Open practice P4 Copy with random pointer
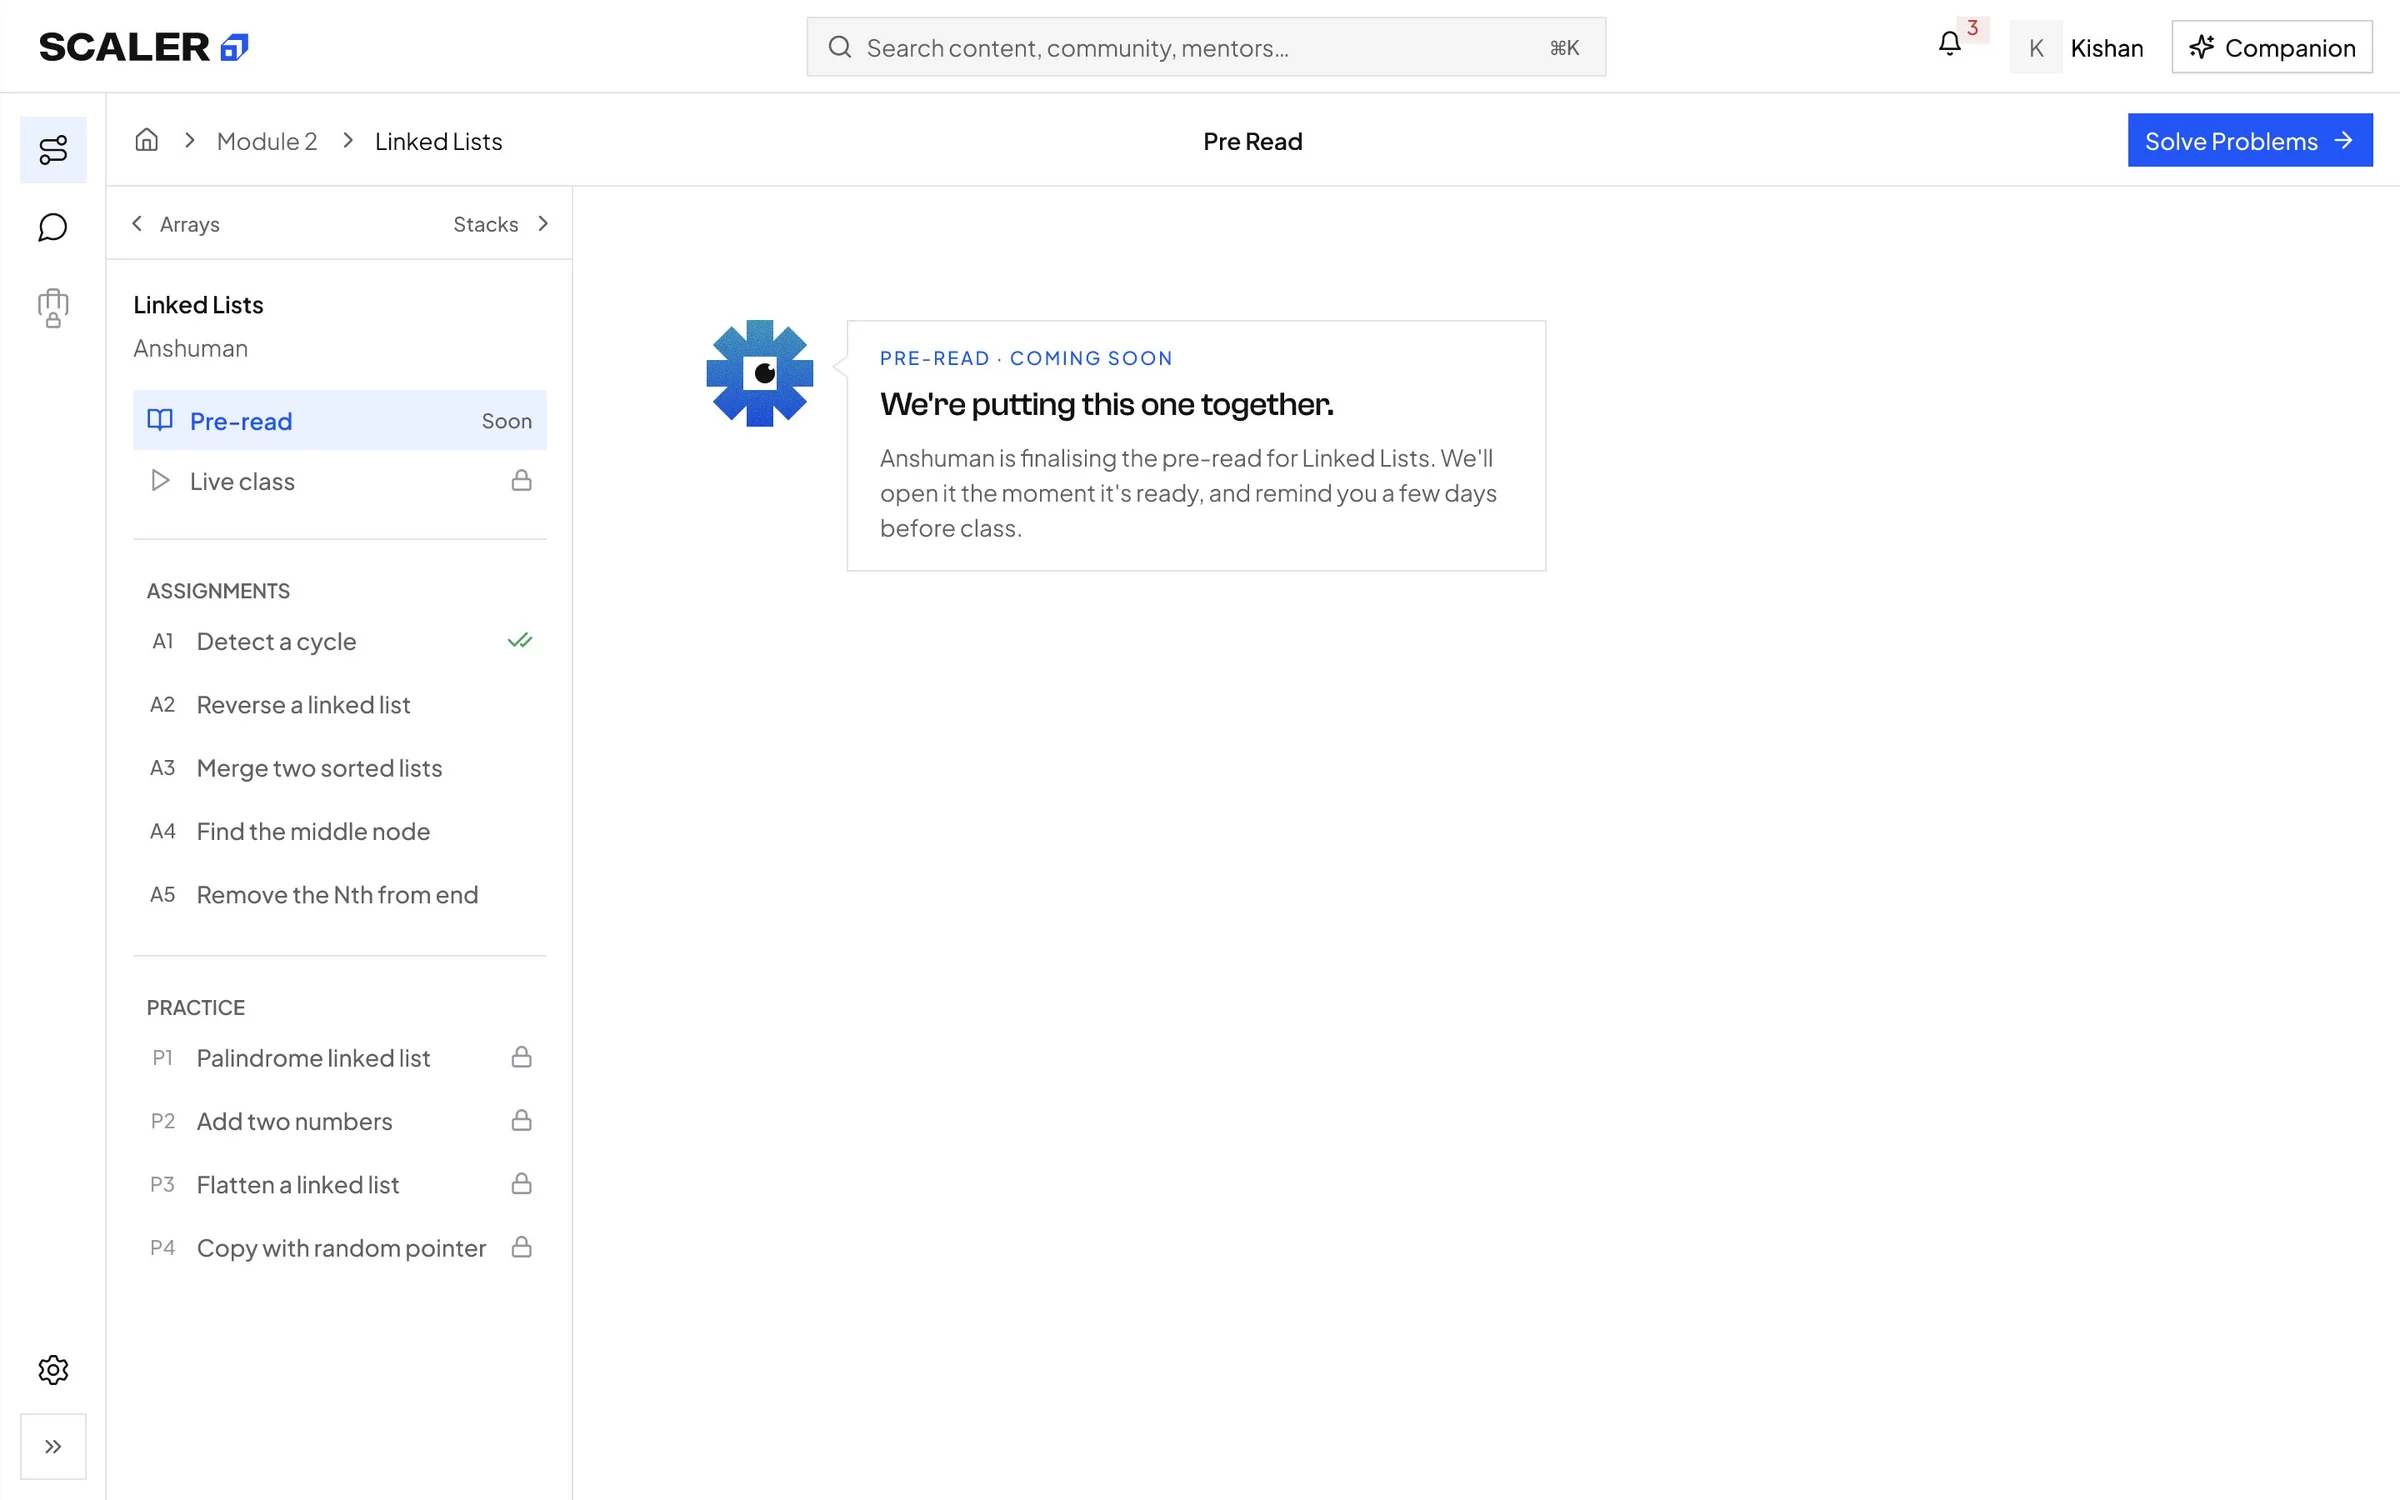 340,1248
